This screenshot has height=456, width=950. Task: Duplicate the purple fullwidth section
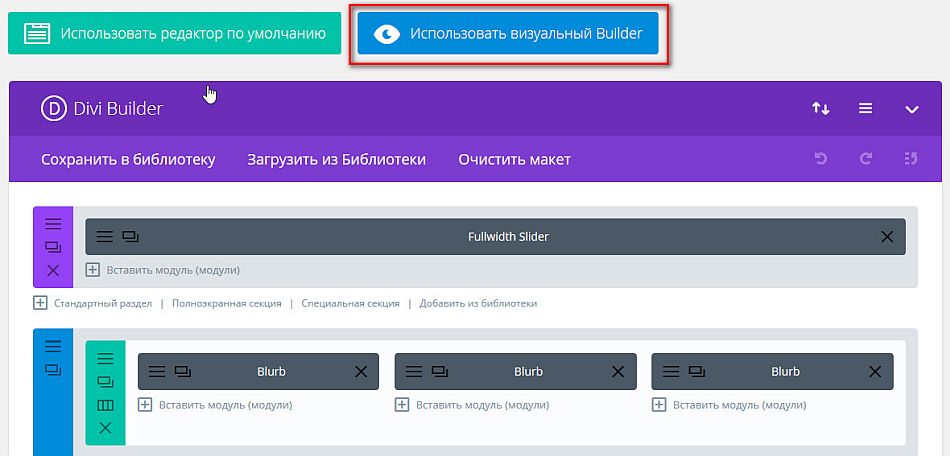[x=53, y=247]
